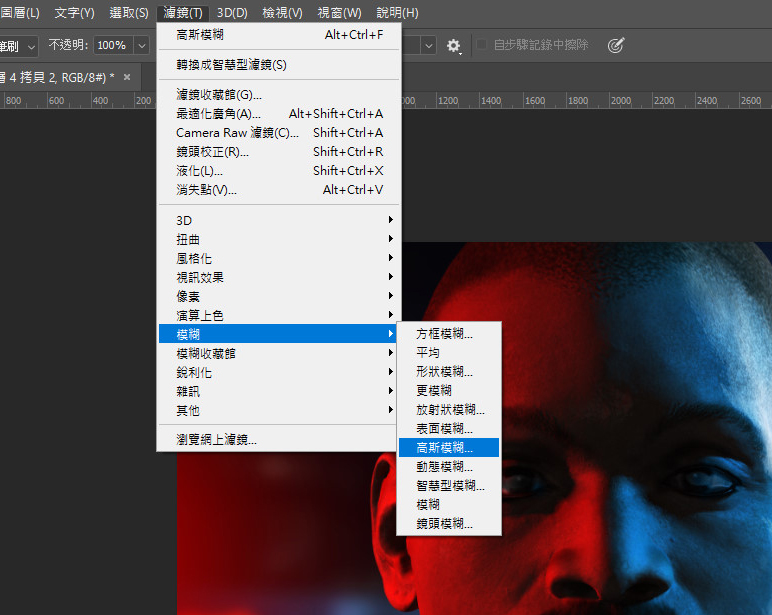Close the document tab with the x
The image size is (772, 615).
click(127, 77)
